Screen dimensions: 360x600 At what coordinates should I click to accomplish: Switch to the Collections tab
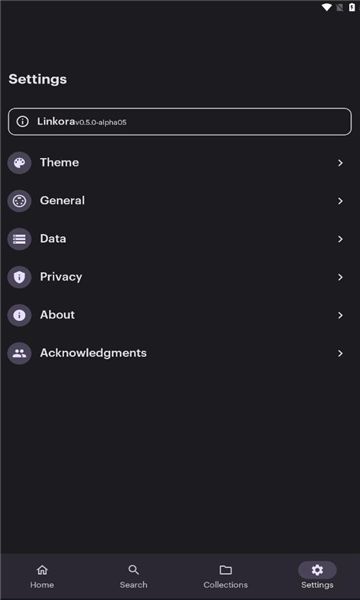[225, 576]
